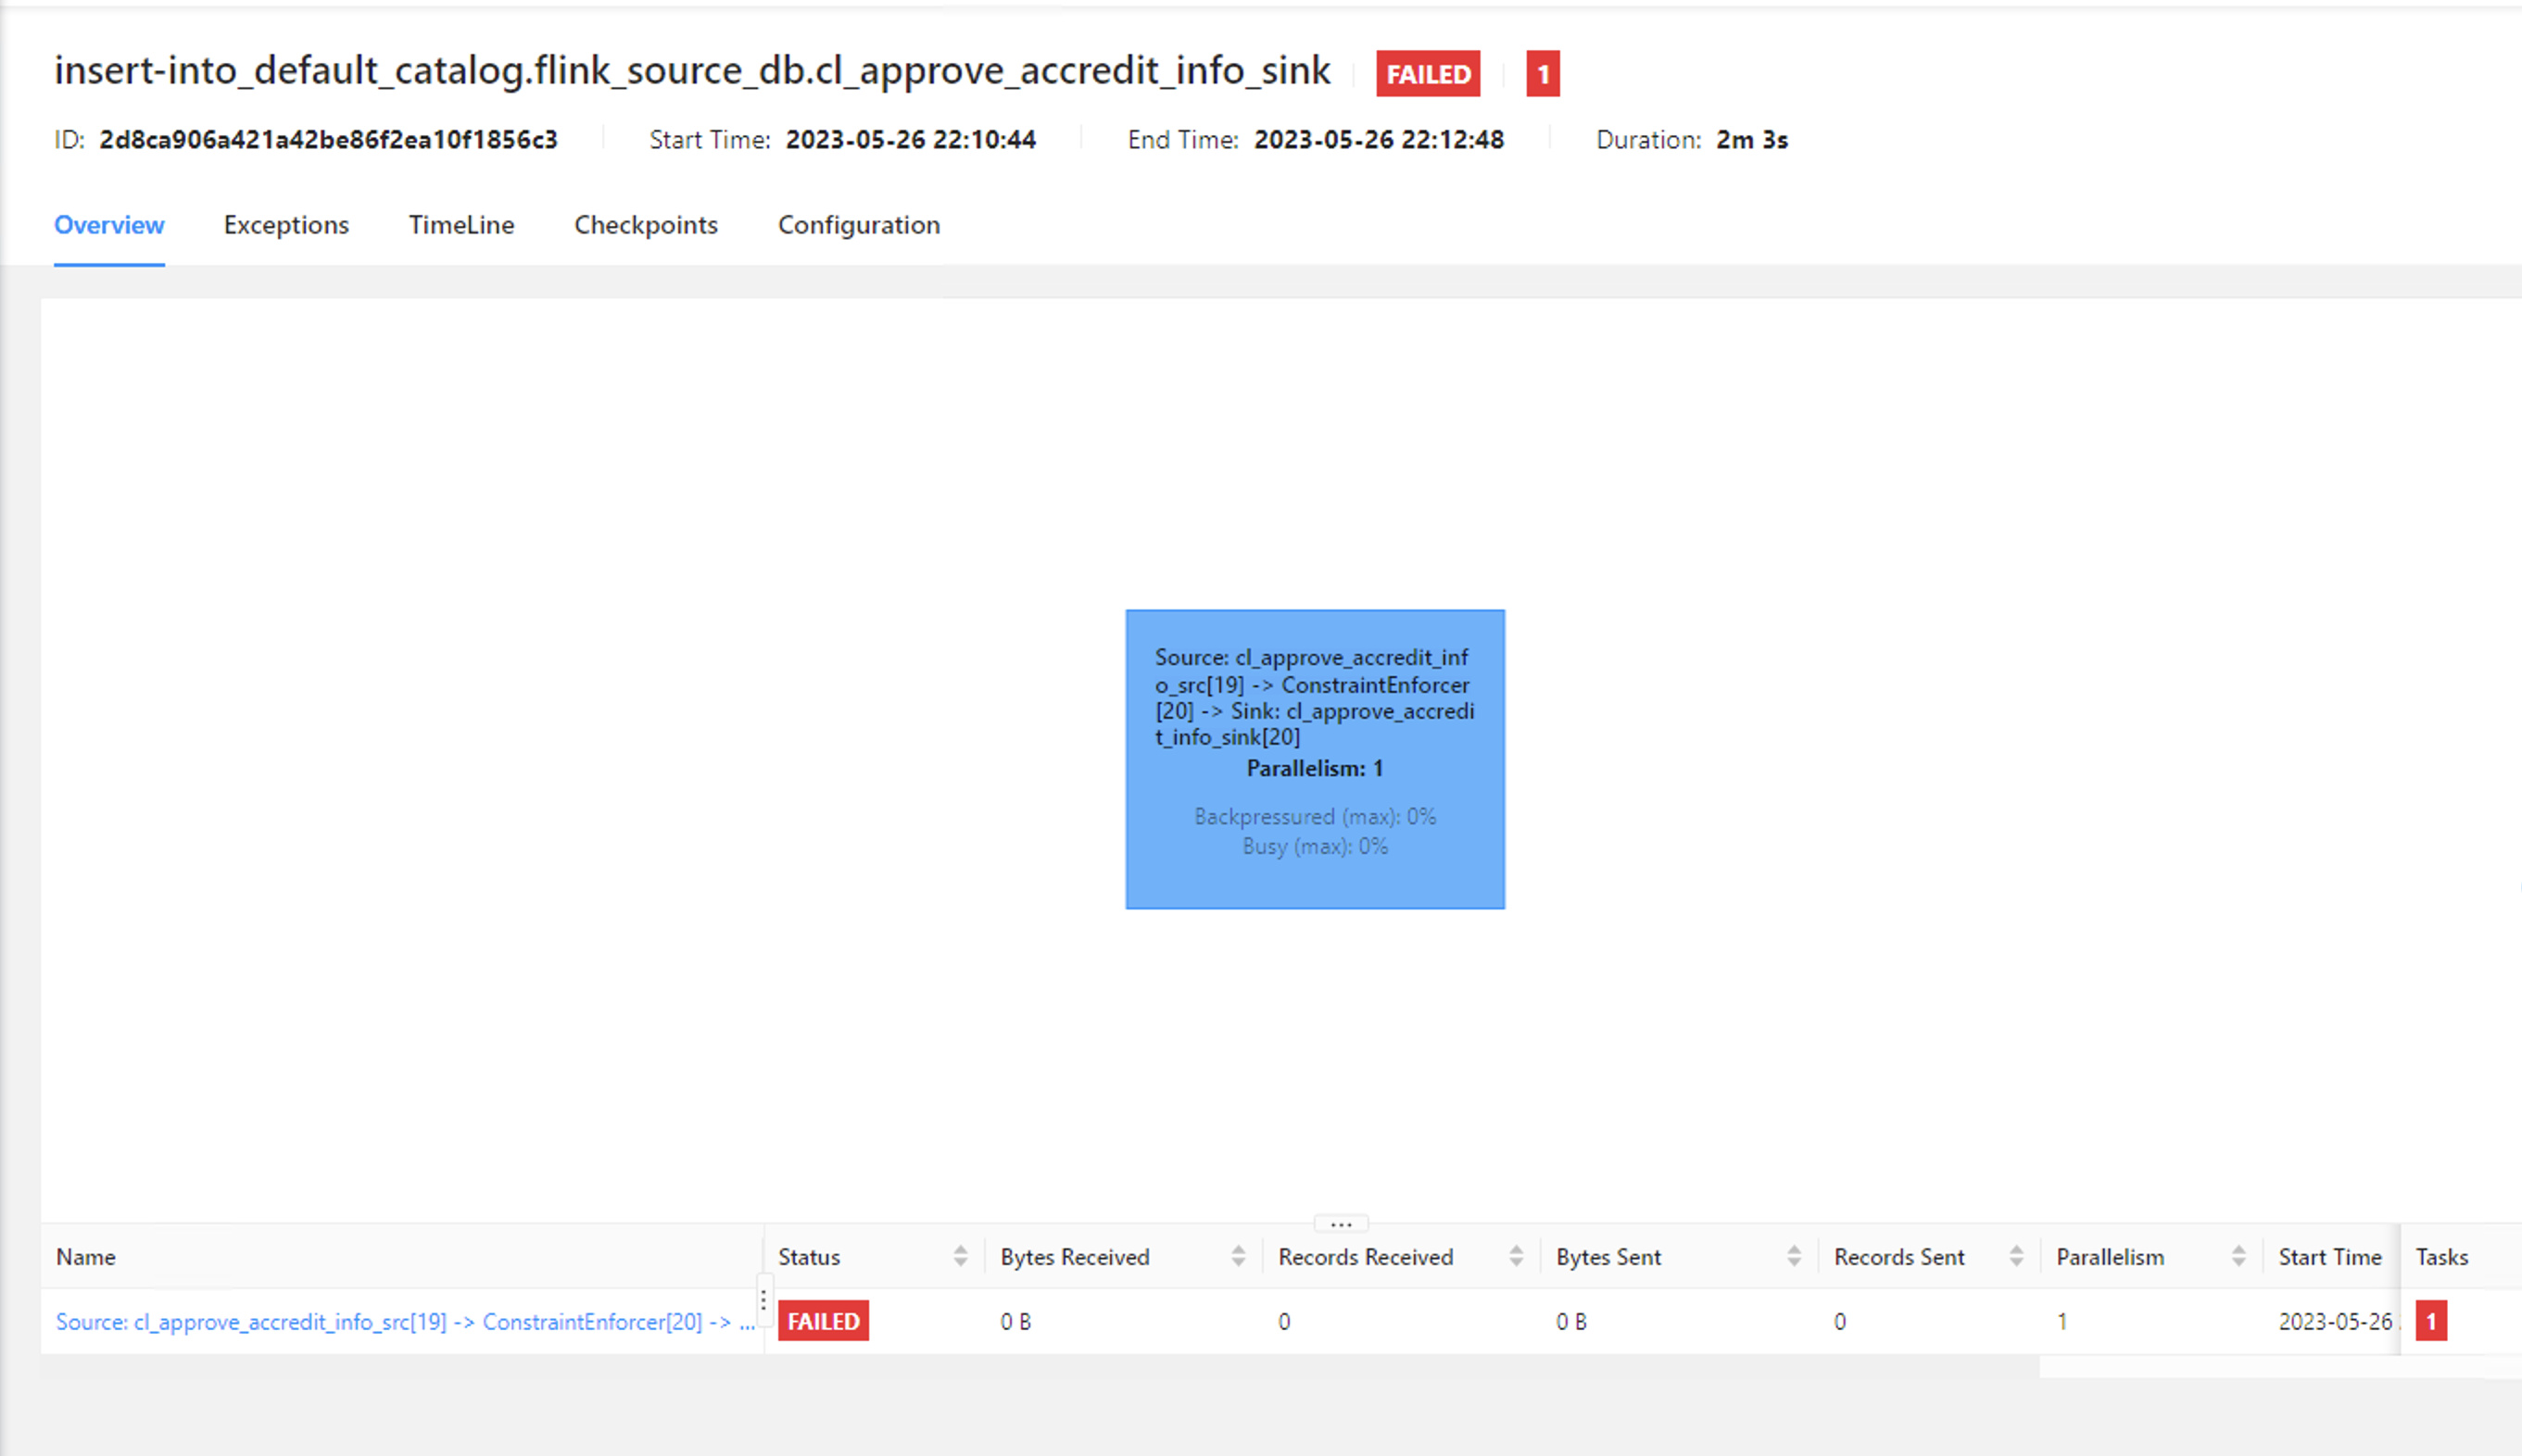Click the ellipsis handle above the table
Screen dimensions: 2522x1456
coord(1340,1224)
